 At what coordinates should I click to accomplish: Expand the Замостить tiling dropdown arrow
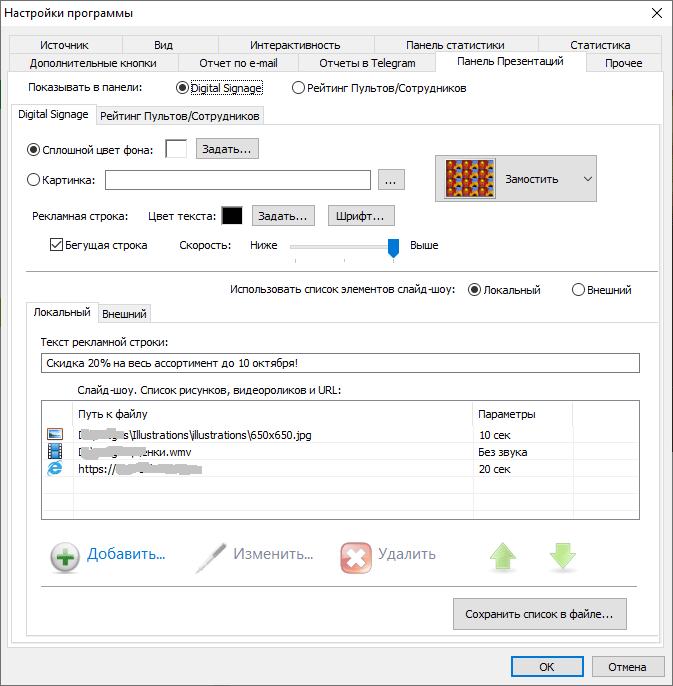point(586,179)
